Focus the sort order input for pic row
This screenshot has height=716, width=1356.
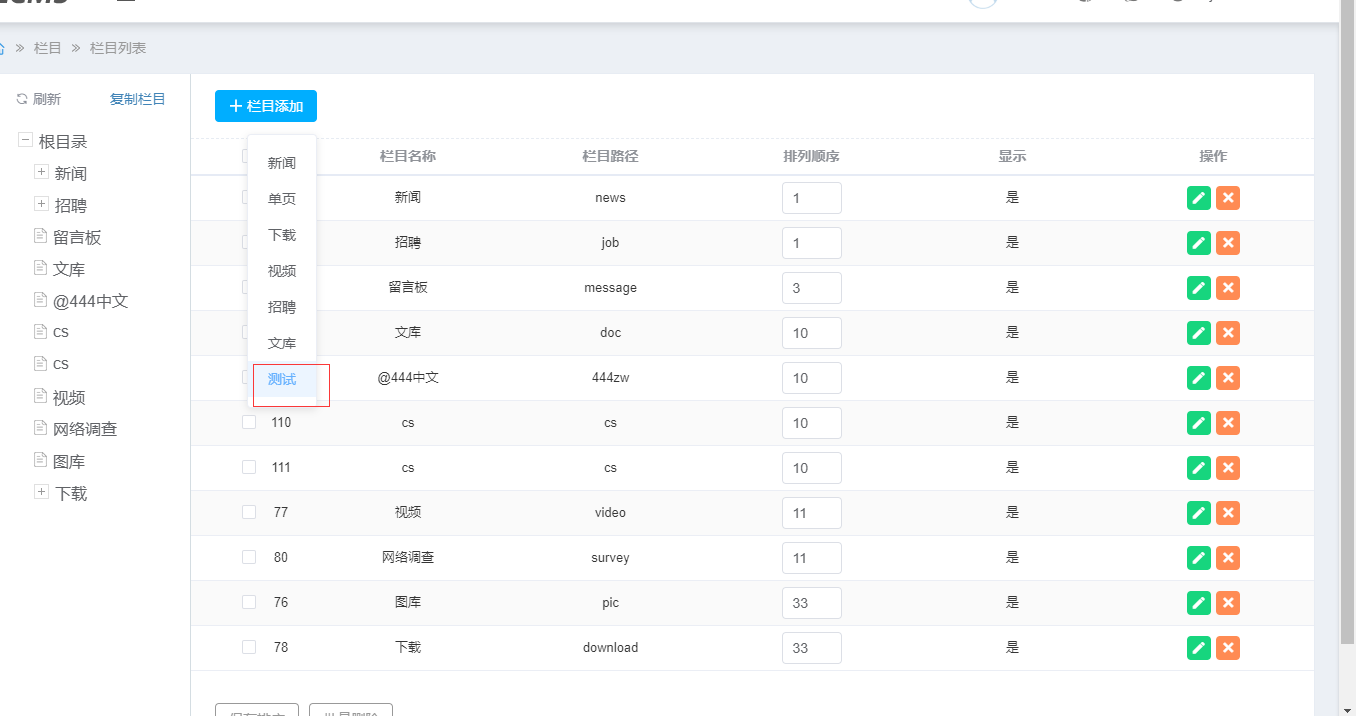click(x=812, y=603)
